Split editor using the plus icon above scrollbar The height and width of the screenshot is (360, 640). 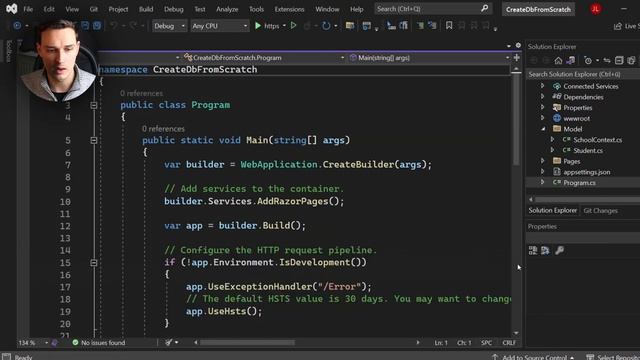click(517, 58)
